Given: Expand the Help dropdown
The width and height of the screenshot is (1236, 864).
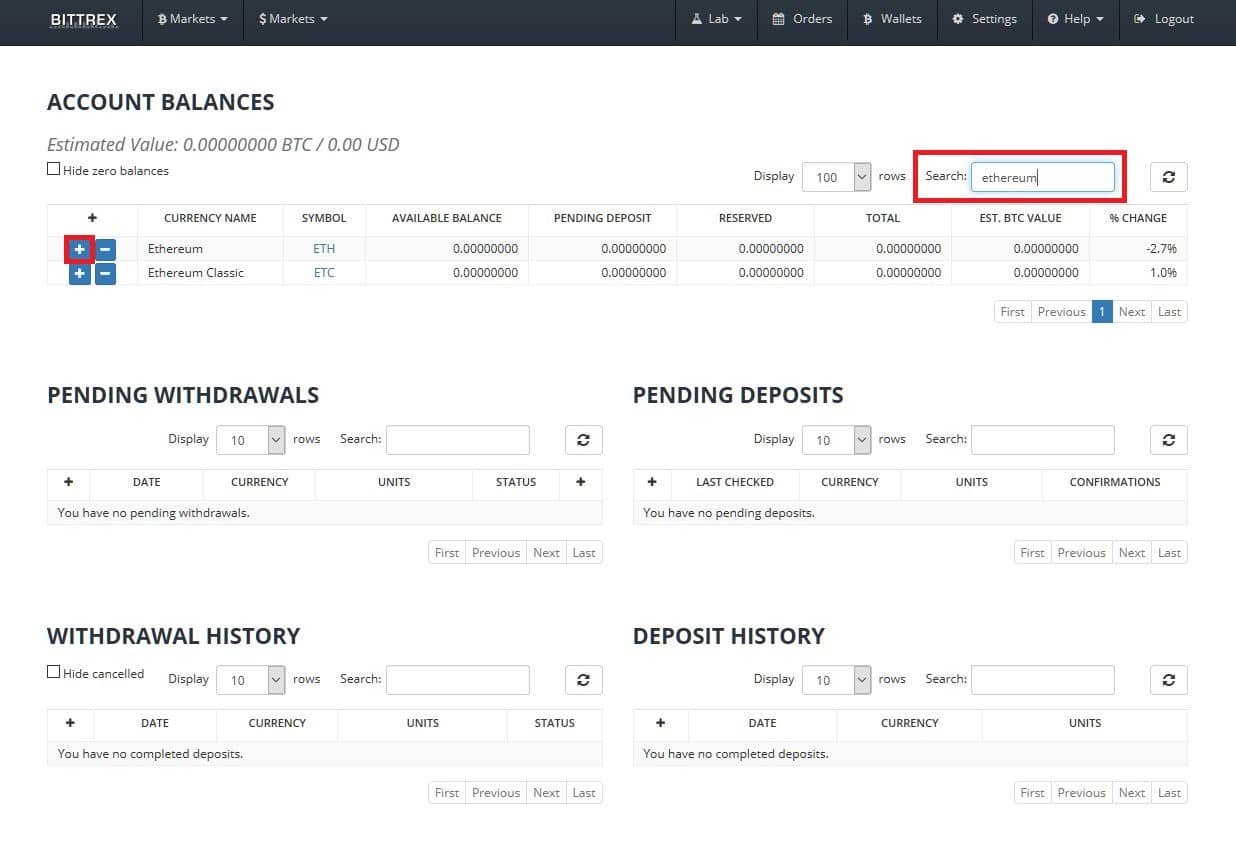Looking at the screenshot, I should (1075, 18).
